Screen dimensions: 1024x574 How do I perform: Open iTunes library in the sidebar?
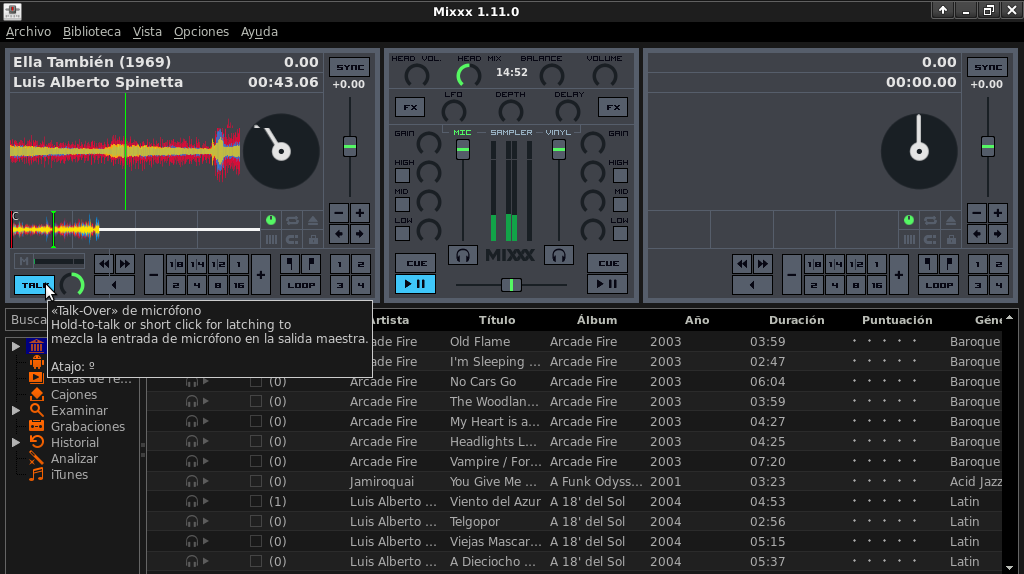point(69,474)
